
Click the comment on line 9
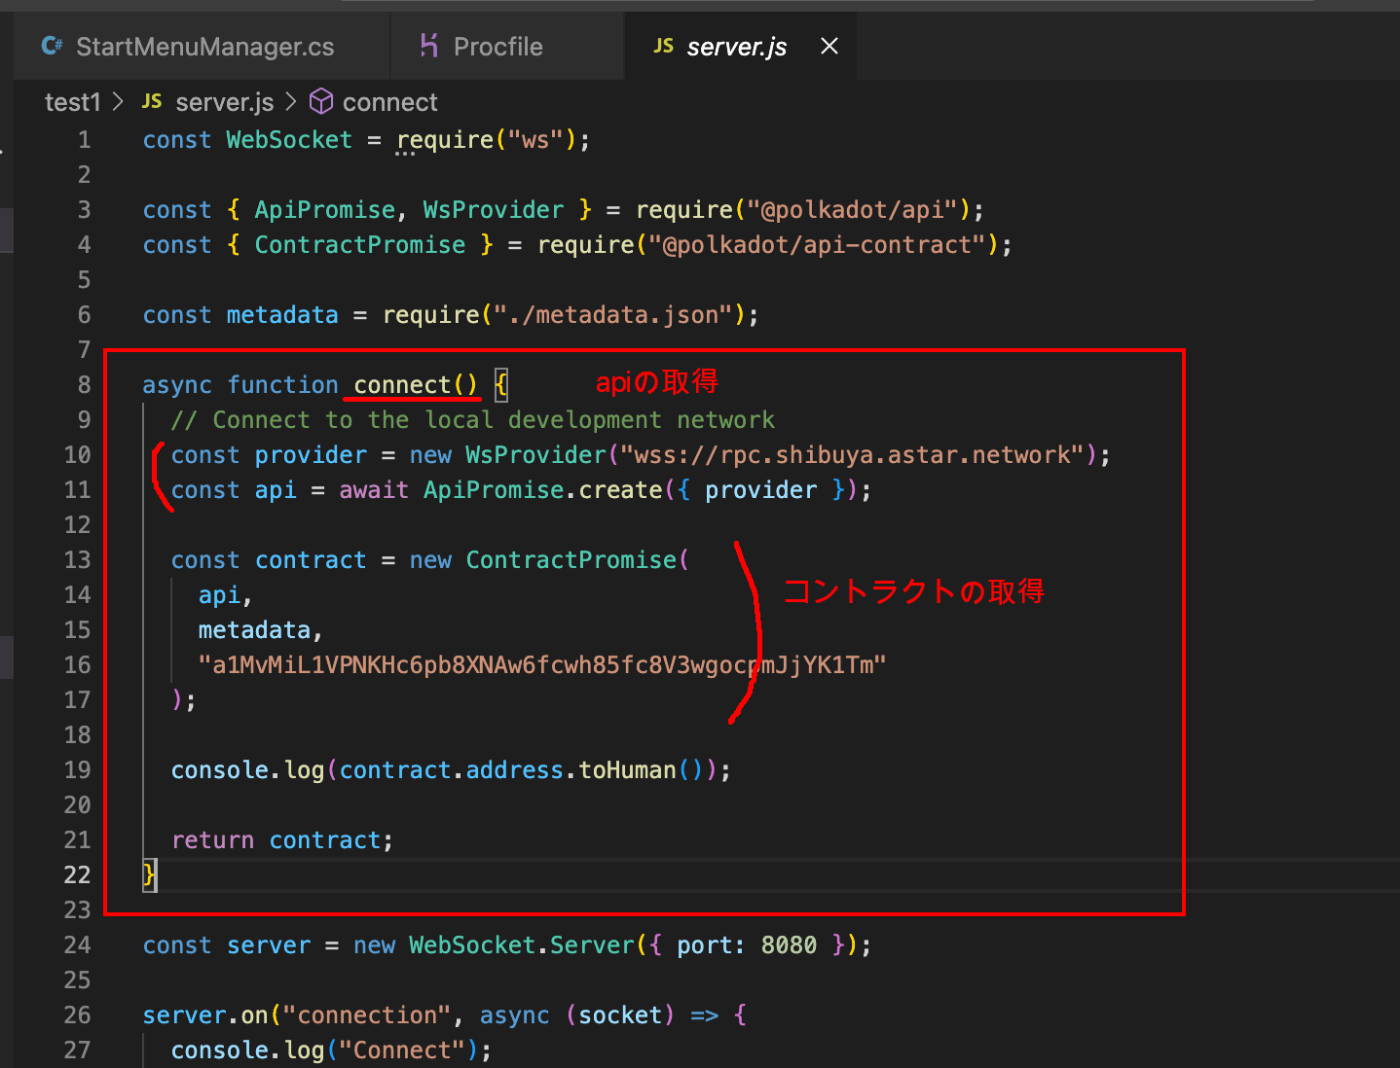[x=473, y=420]
